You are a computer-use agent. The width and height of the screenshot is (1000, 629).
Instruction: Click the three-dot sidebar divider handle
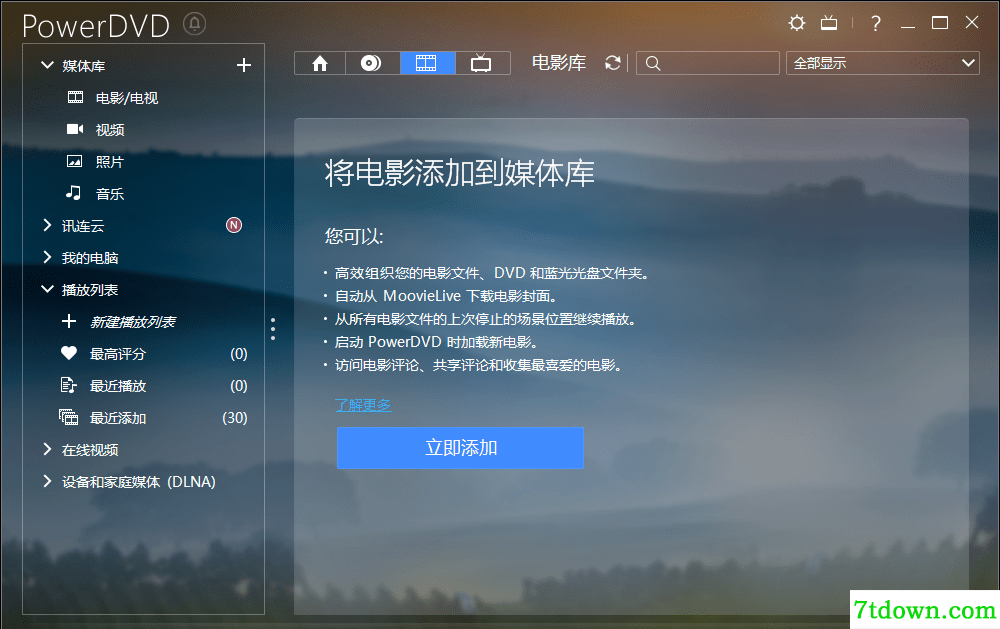coord(273,329)
